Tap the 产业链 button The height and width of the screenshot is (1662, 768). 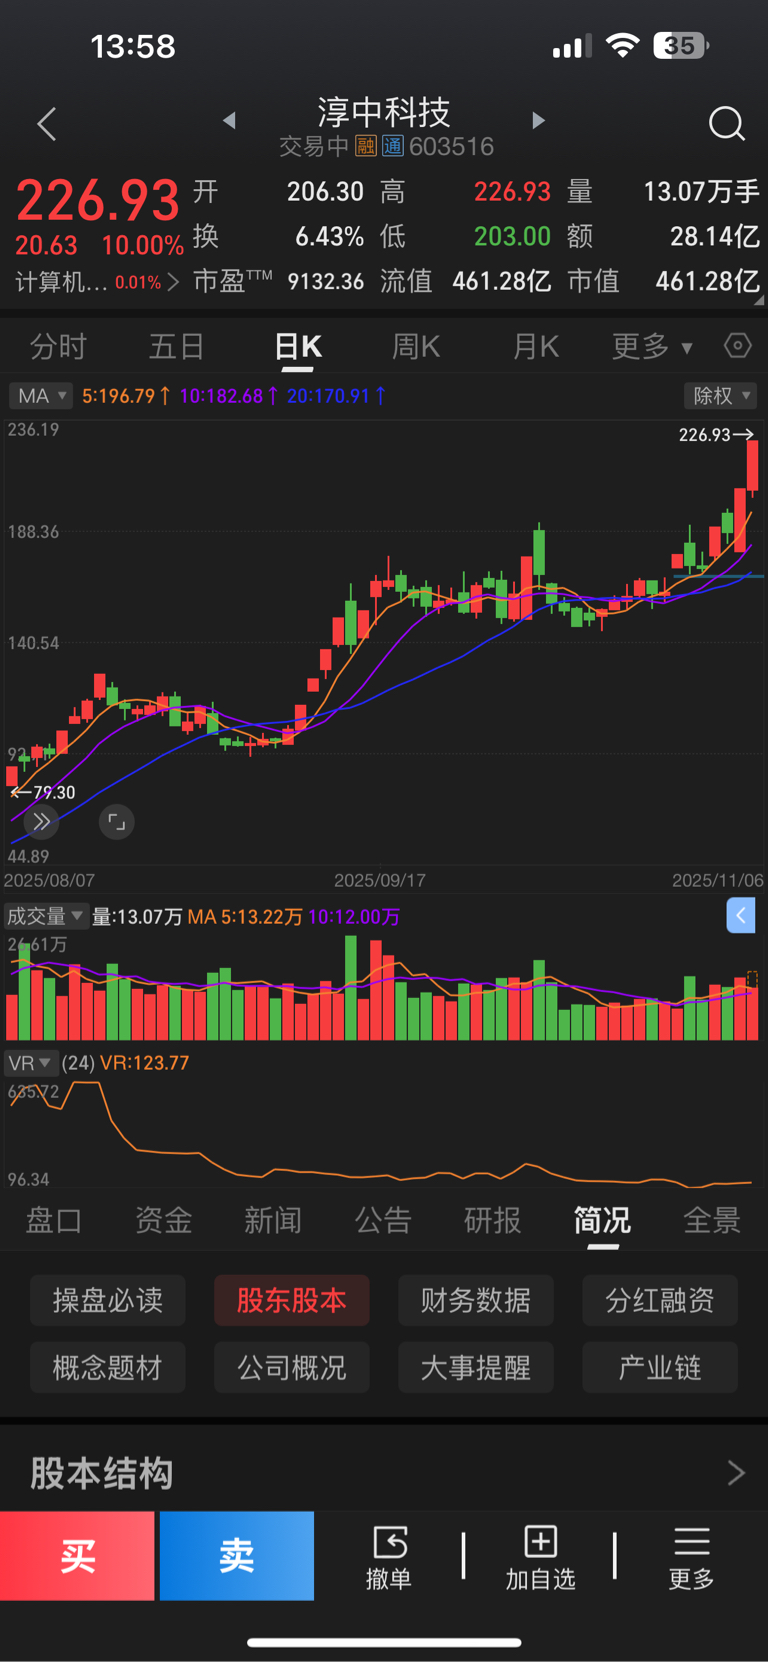click(x=660, y=1368)
